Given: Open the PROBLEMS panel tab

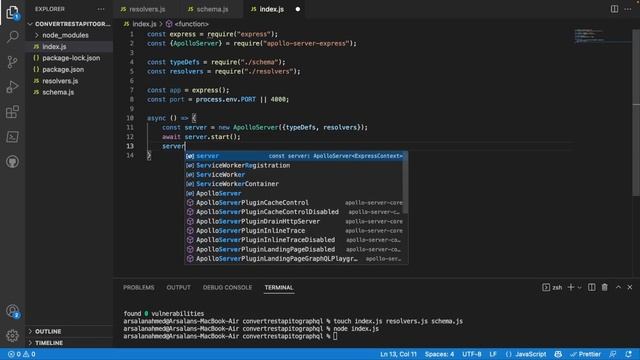Looking at the screenshot, I should [139, 287].
